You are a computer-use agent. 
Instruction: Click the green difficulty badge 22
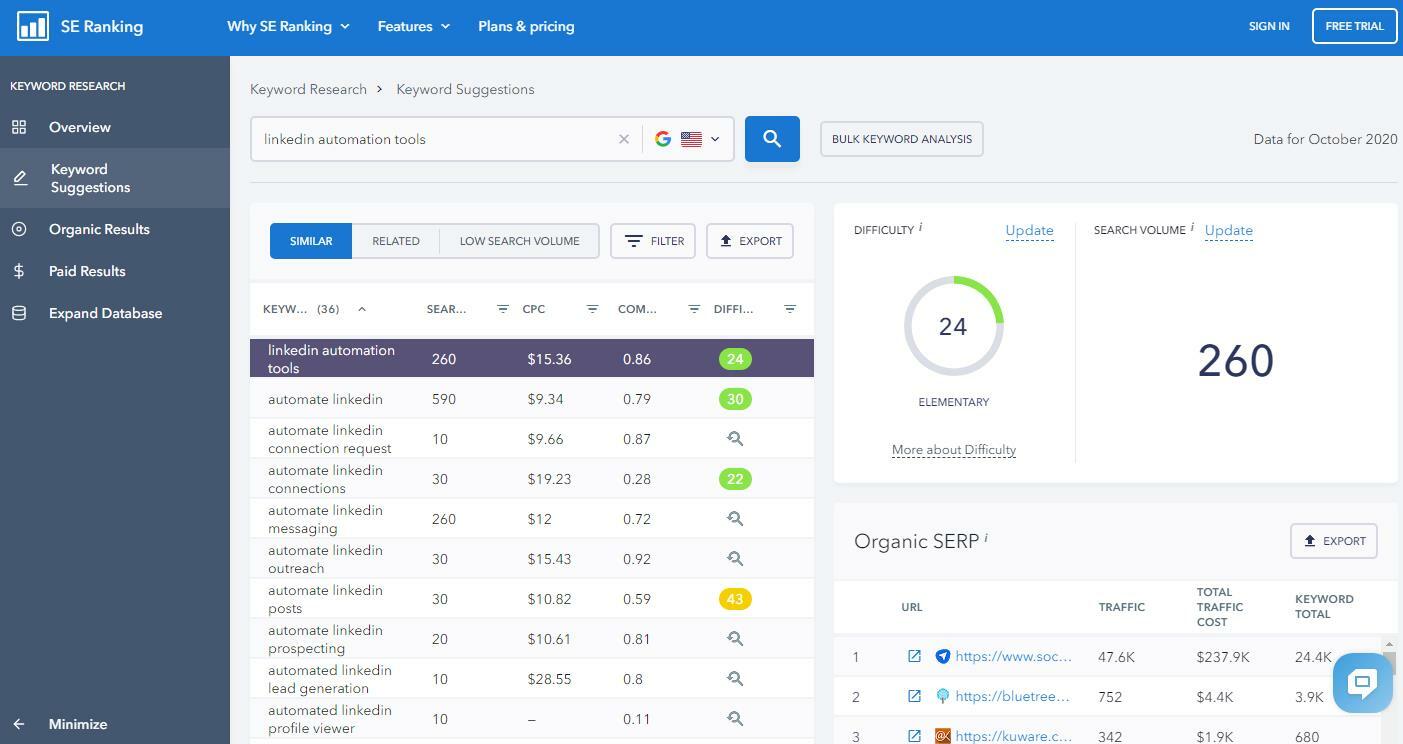tap(735, 479)
